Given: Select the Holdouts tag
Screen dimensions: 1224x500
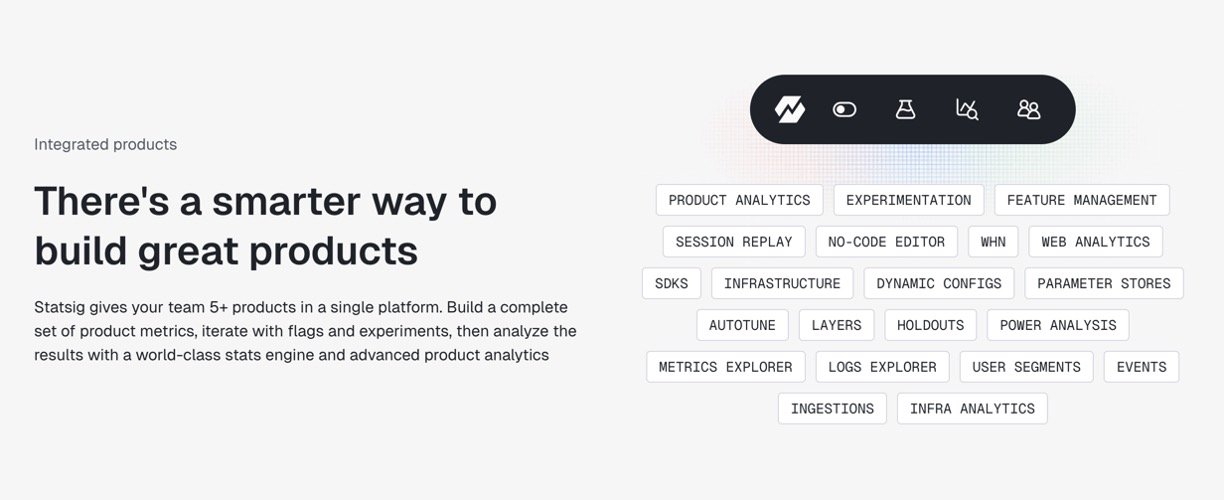Looking at the screenshot, I should (930, 326).
